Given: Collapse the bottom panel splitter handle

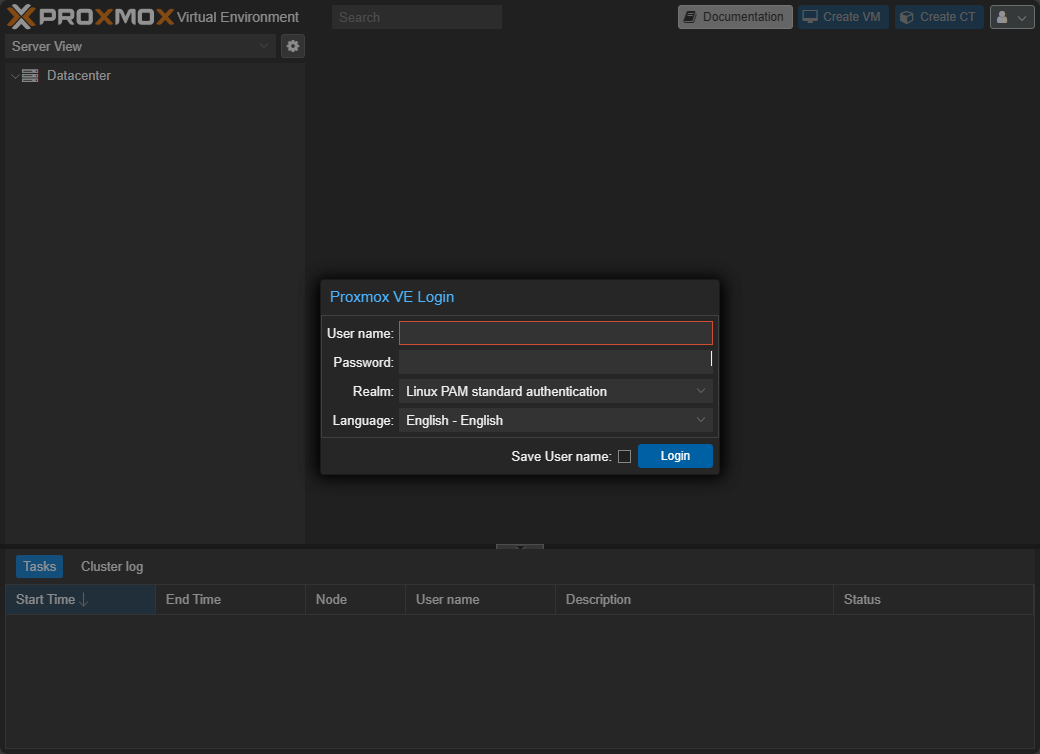Looking at the screenshot, I should [520, 547].
